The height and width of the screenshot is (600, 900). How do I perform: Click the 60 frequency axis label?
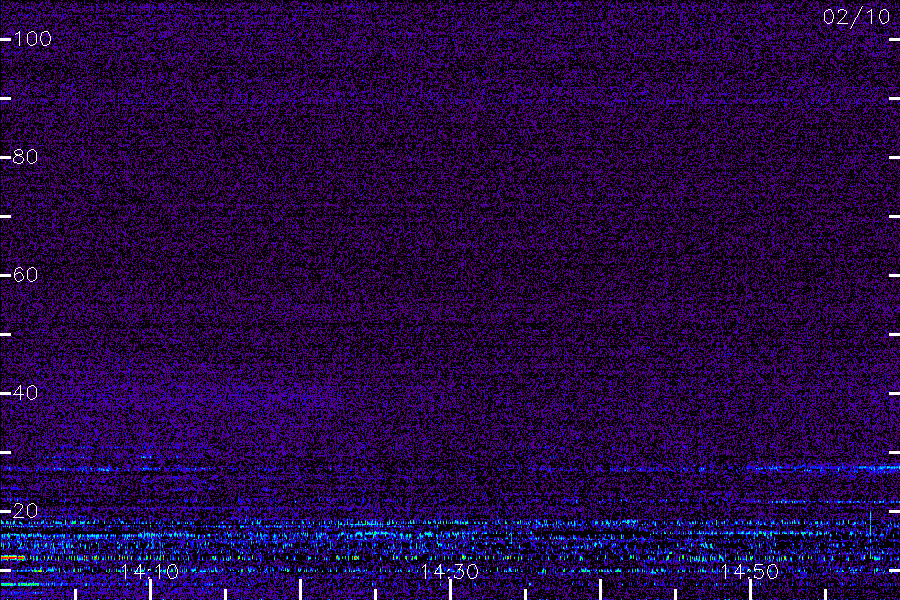click(25, 274)
